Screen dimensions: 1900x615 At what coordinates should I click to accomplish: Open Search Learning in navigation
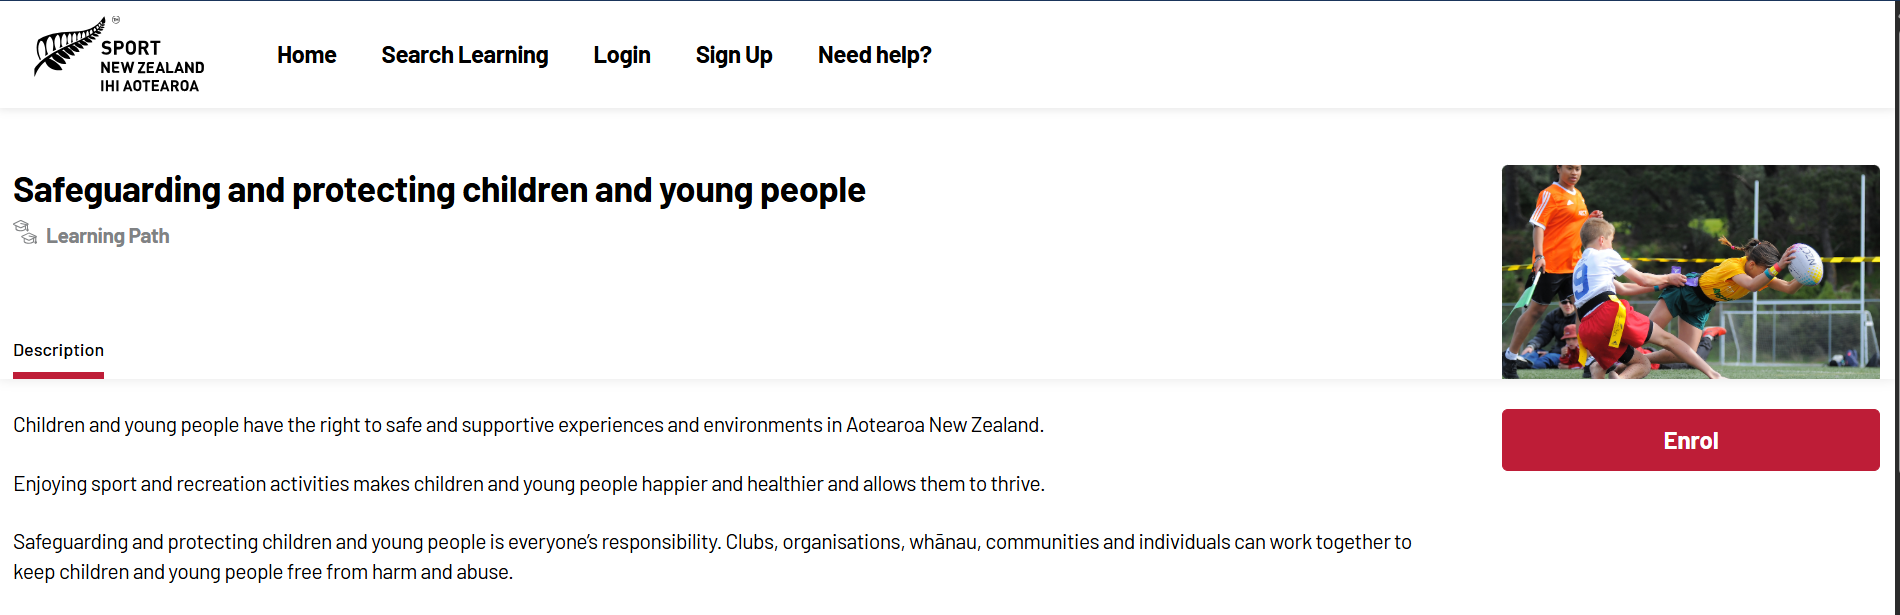464,55
